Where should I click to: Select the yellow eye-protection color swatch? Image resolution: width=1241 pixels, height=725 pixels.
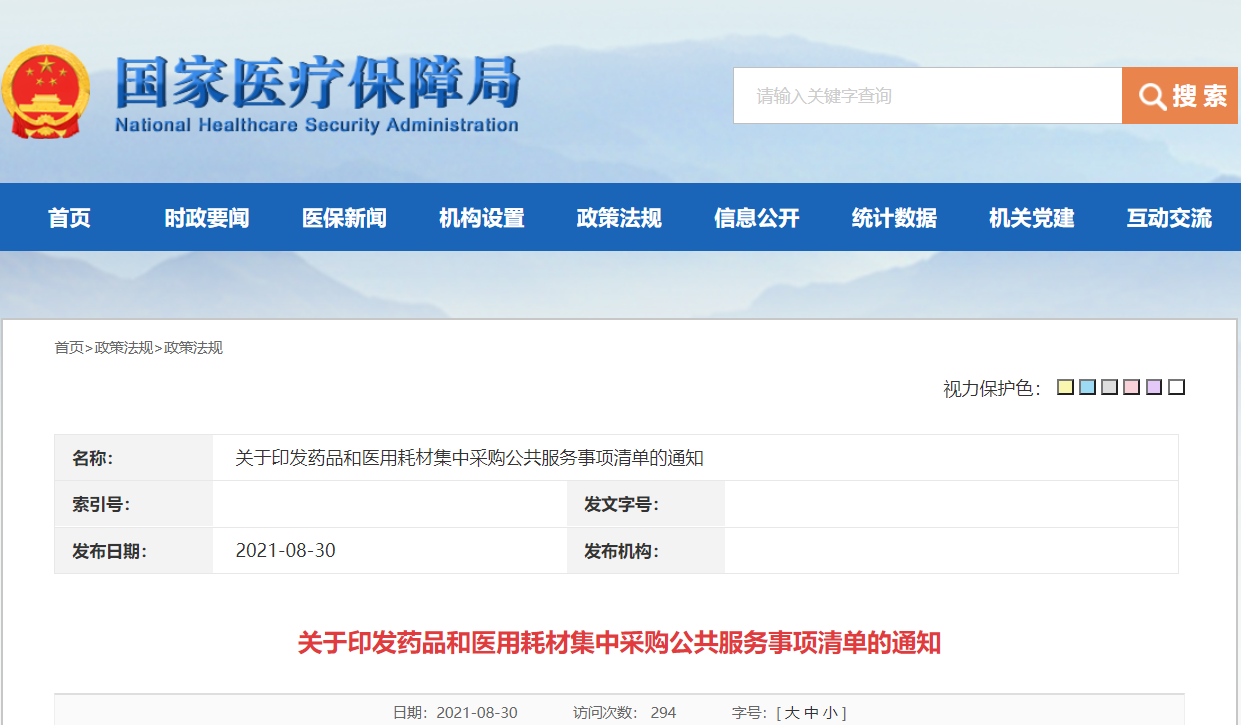tap(1065, 388)
